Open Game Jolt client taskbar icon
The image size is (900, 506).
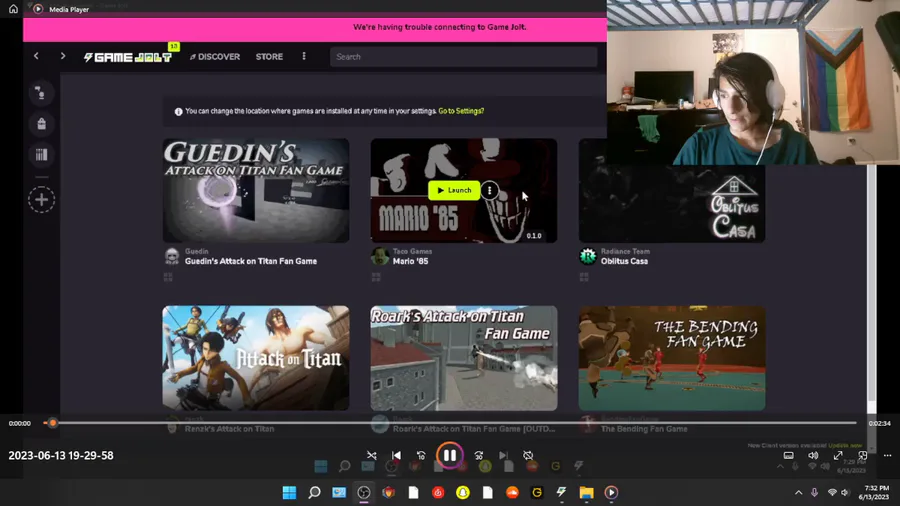click(x=561, y=492)
